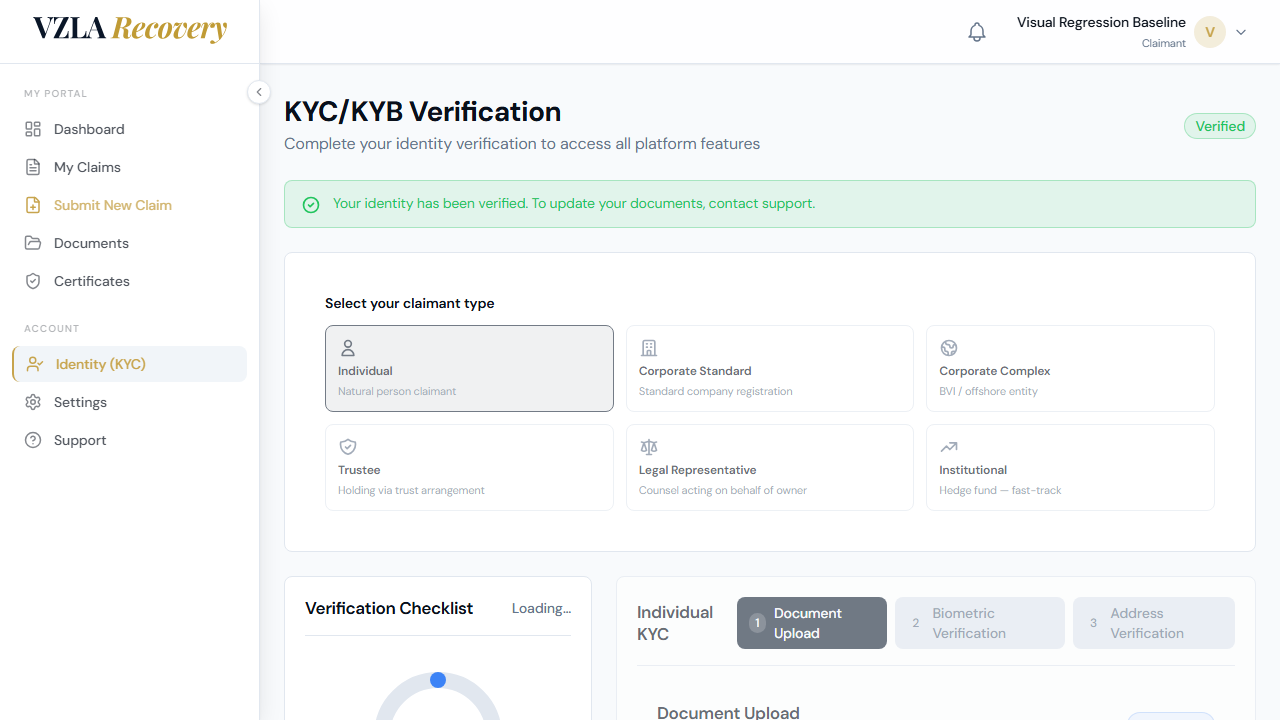This screenshot has width=1280, height=720.
Task: Select Identity (KYC) in sidebar
Action: click(x=129, y=364)
